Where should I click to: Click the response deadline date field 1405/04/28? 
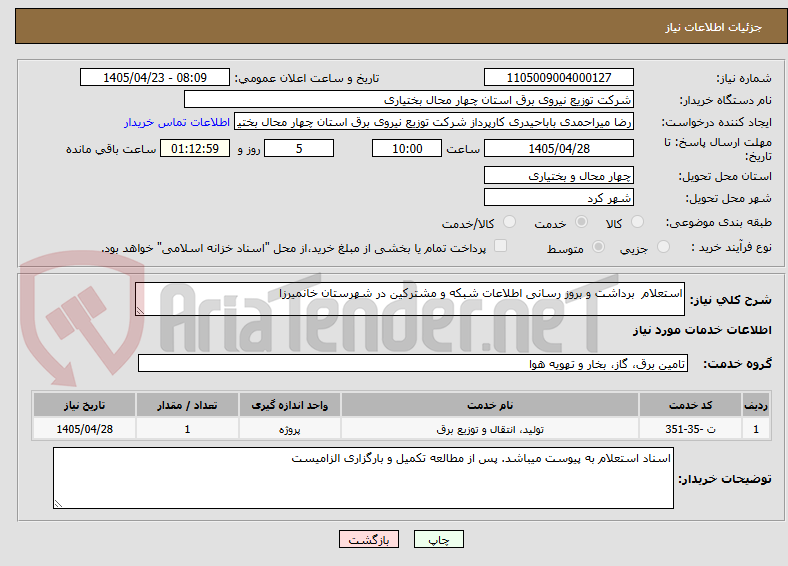pyautogui.click(x=559, y=148)
